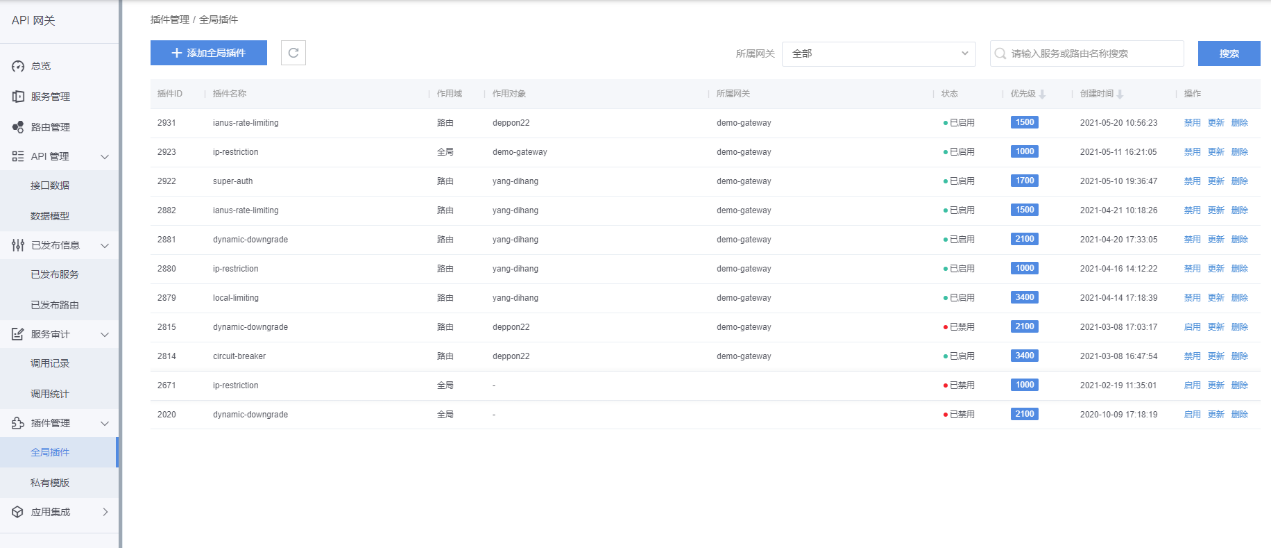Screen dimensions: 1271x548
Task: Go to 已发布服务 in the sidebar
Action: click(54, 274)
